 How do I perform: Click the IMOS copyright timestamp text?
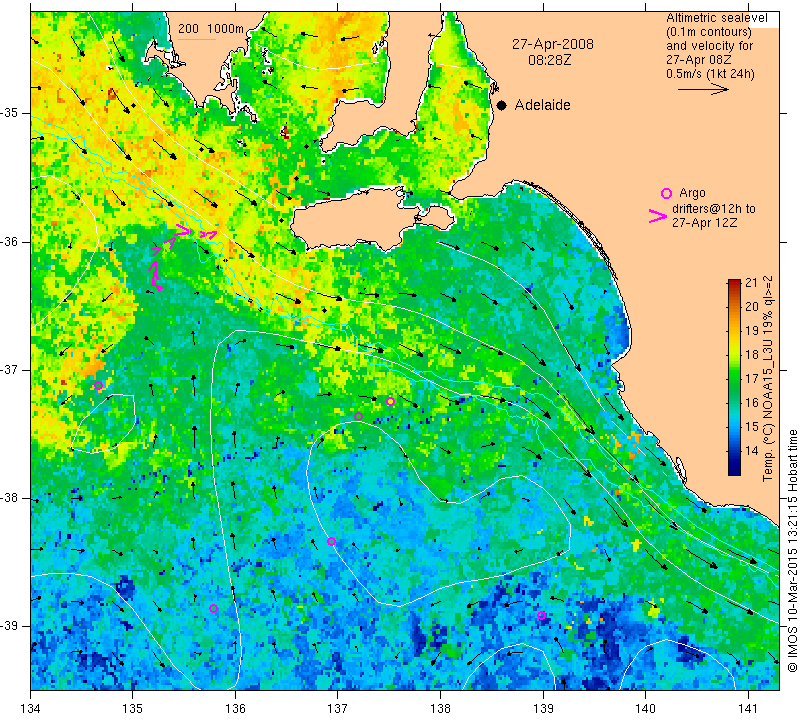(792, 551)
